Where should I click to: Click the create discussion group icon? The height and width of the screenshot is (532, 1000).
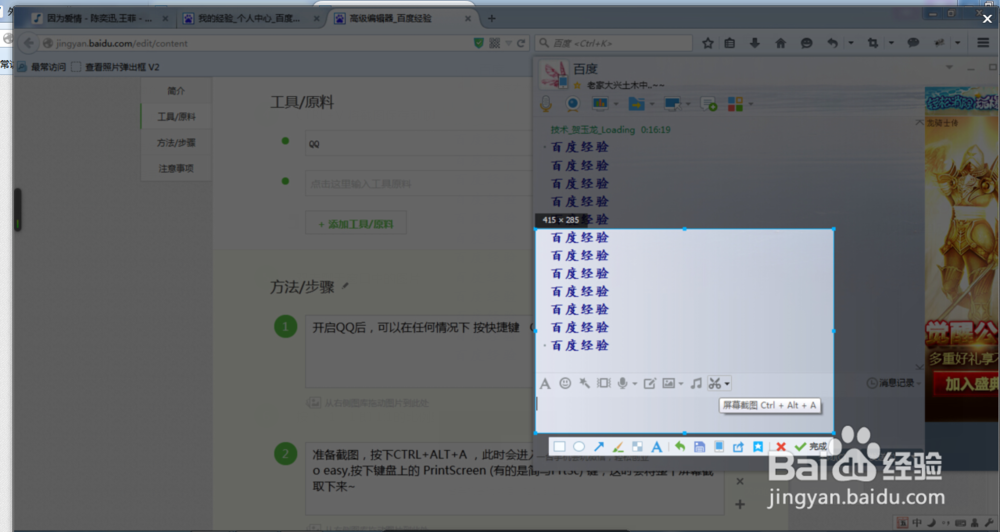coord(709,103)
